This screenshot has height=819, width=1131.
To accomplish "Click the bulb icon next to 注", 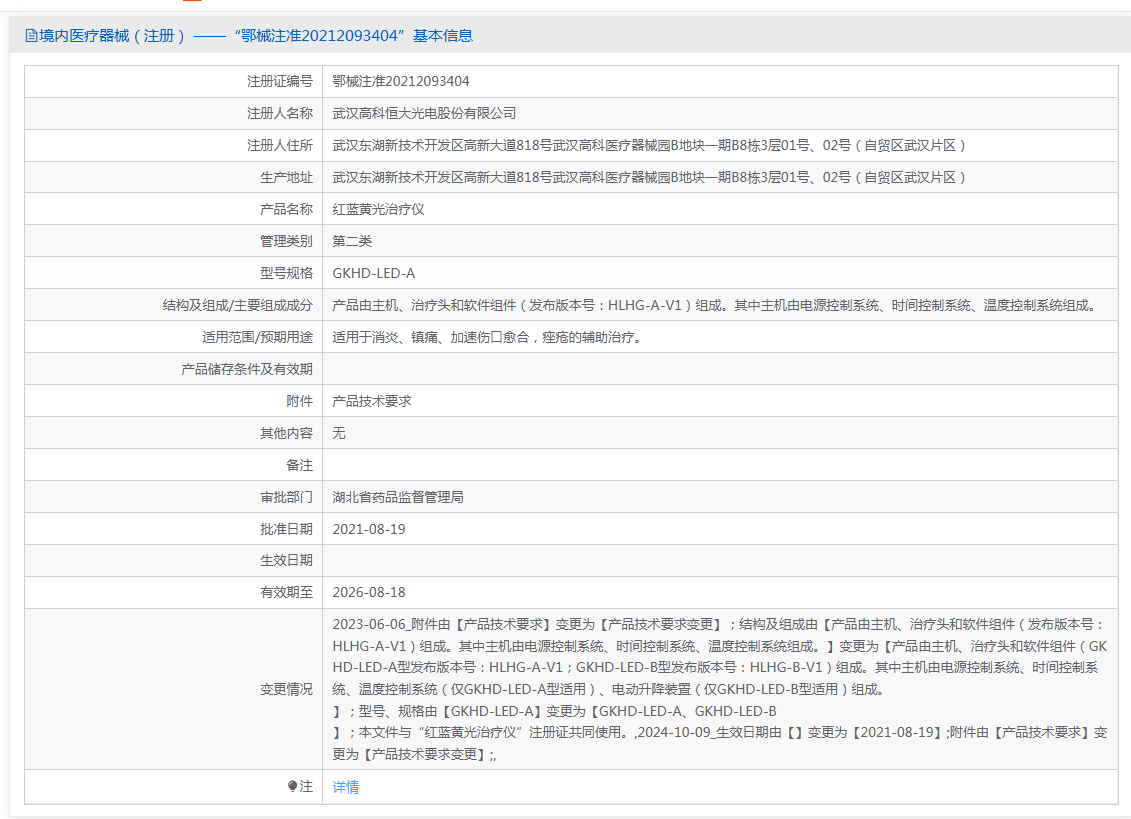I will (292, 787).
